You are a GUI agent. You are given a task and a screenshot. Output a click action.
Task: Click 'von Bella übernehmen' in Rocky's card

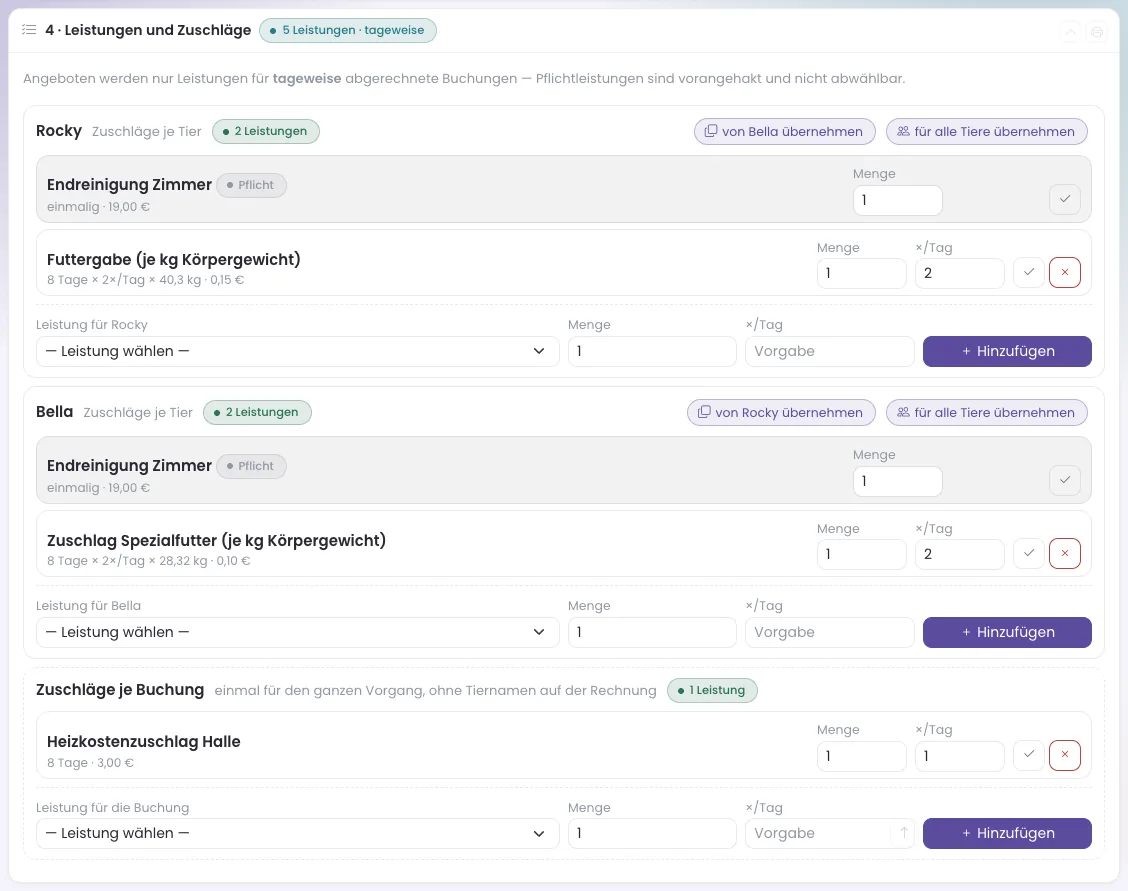[x=784, y=132]
